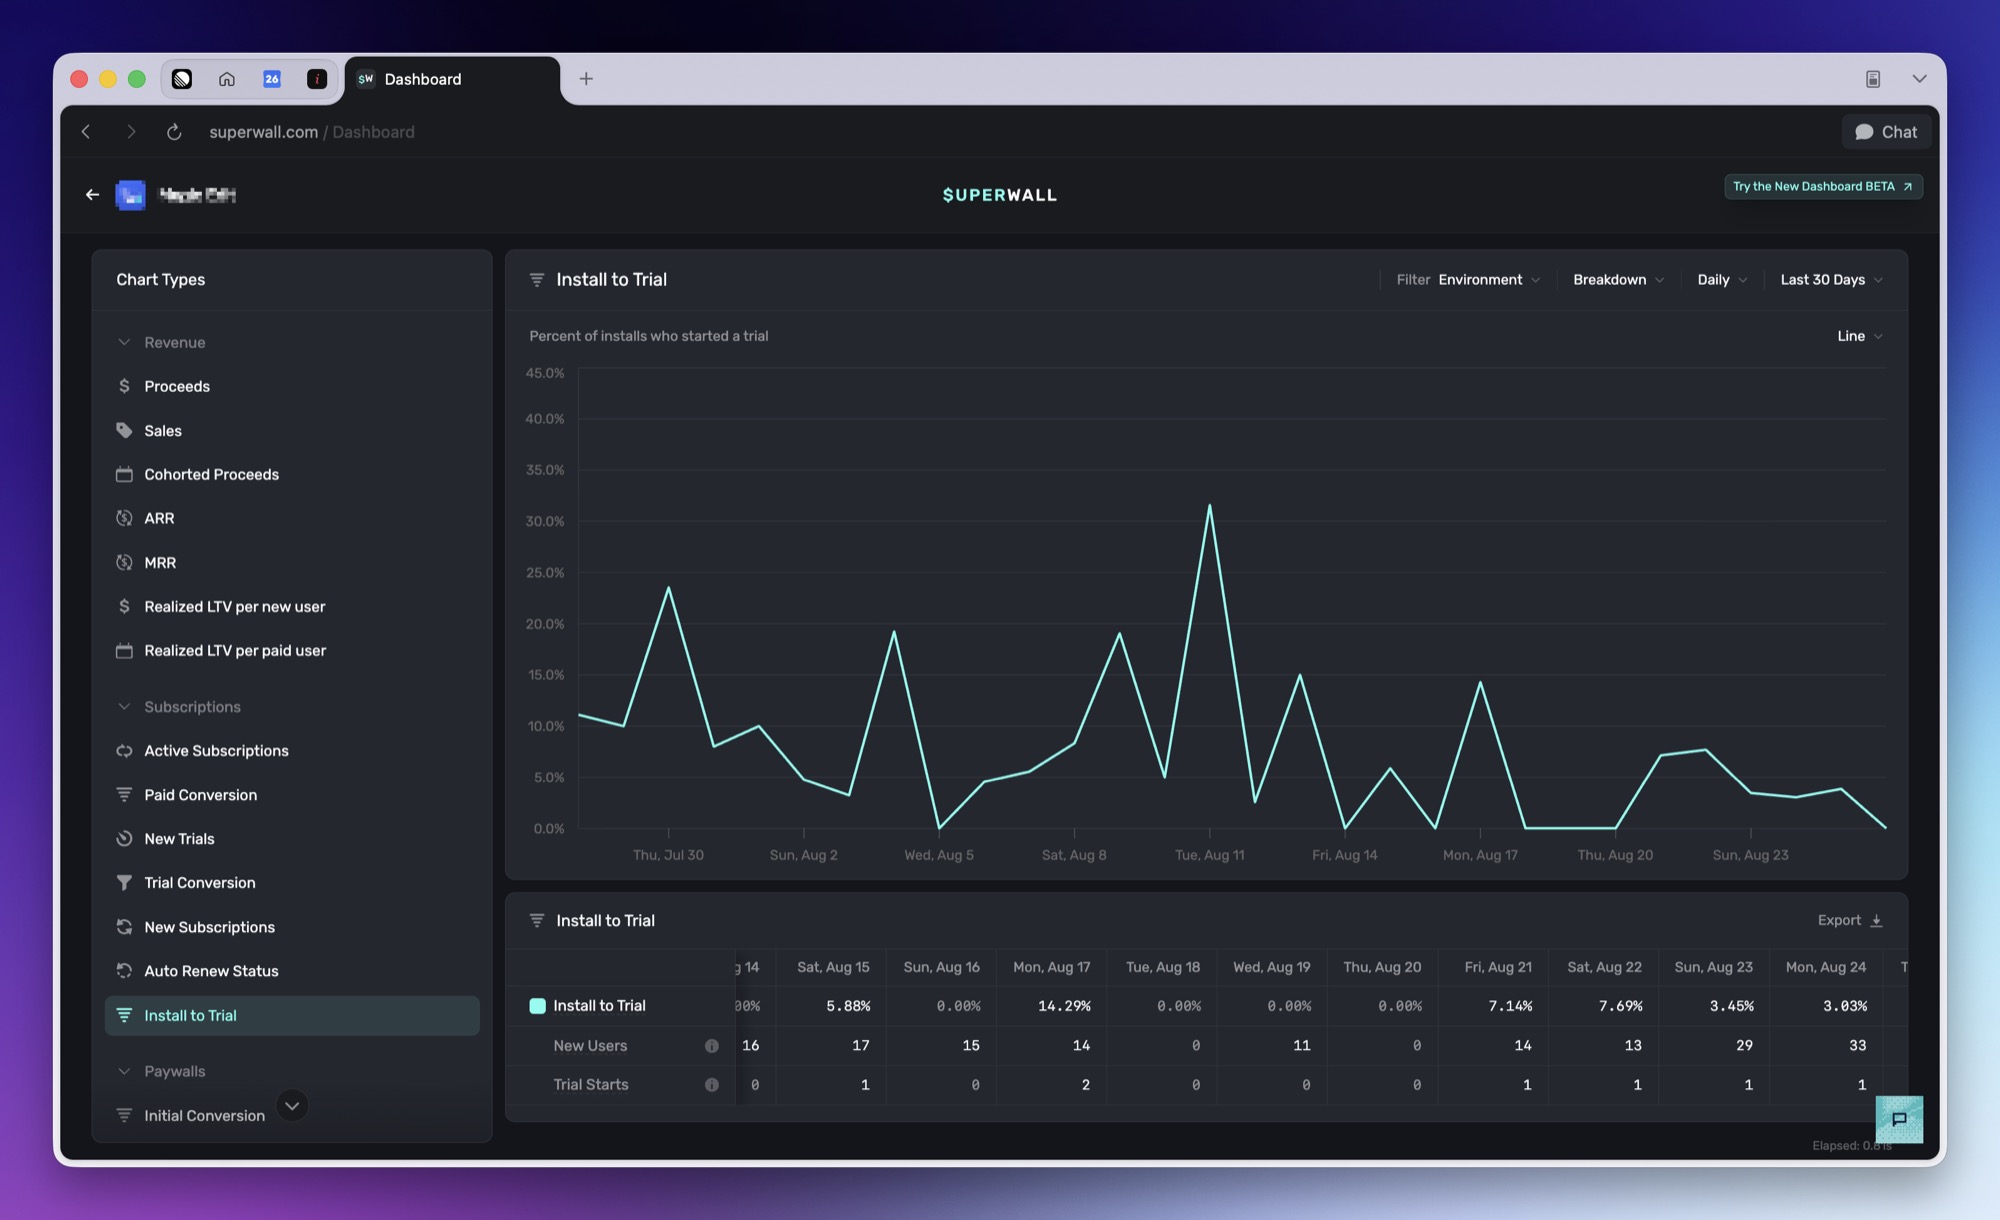Click the browser reload icon
2000x1220 pixels.
pos(174,132)
